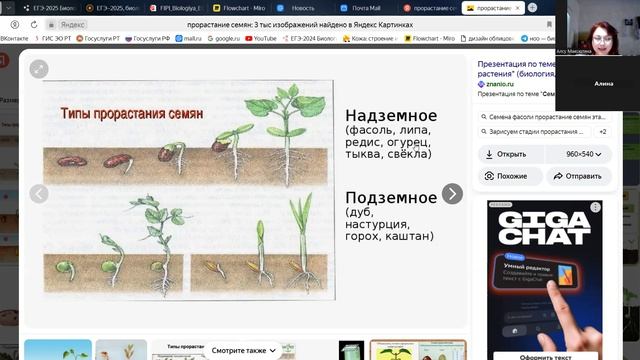
Task: Close the active прорастание tab
Action: (518, 8)
